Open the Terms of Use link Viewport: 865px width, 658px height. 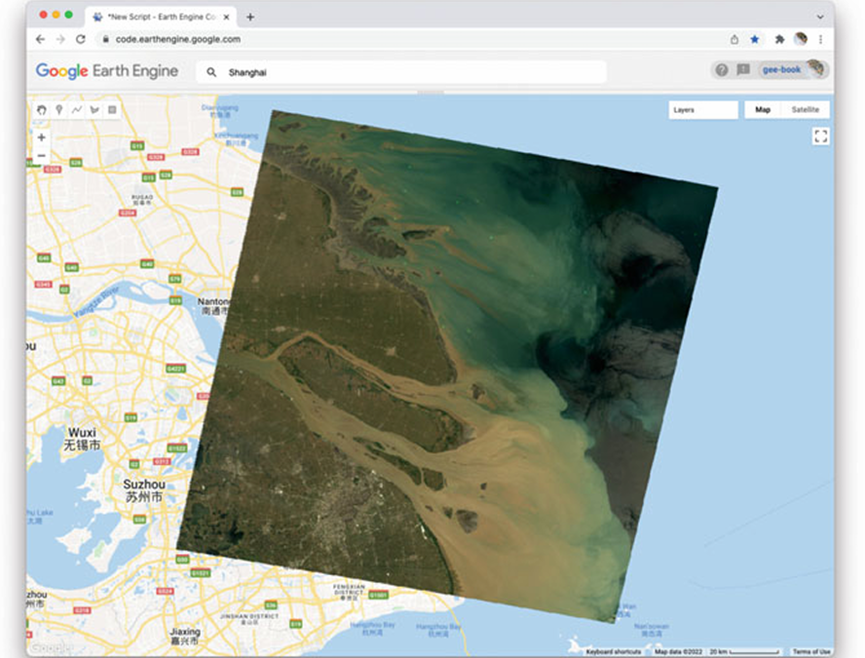tap(811, 652)
